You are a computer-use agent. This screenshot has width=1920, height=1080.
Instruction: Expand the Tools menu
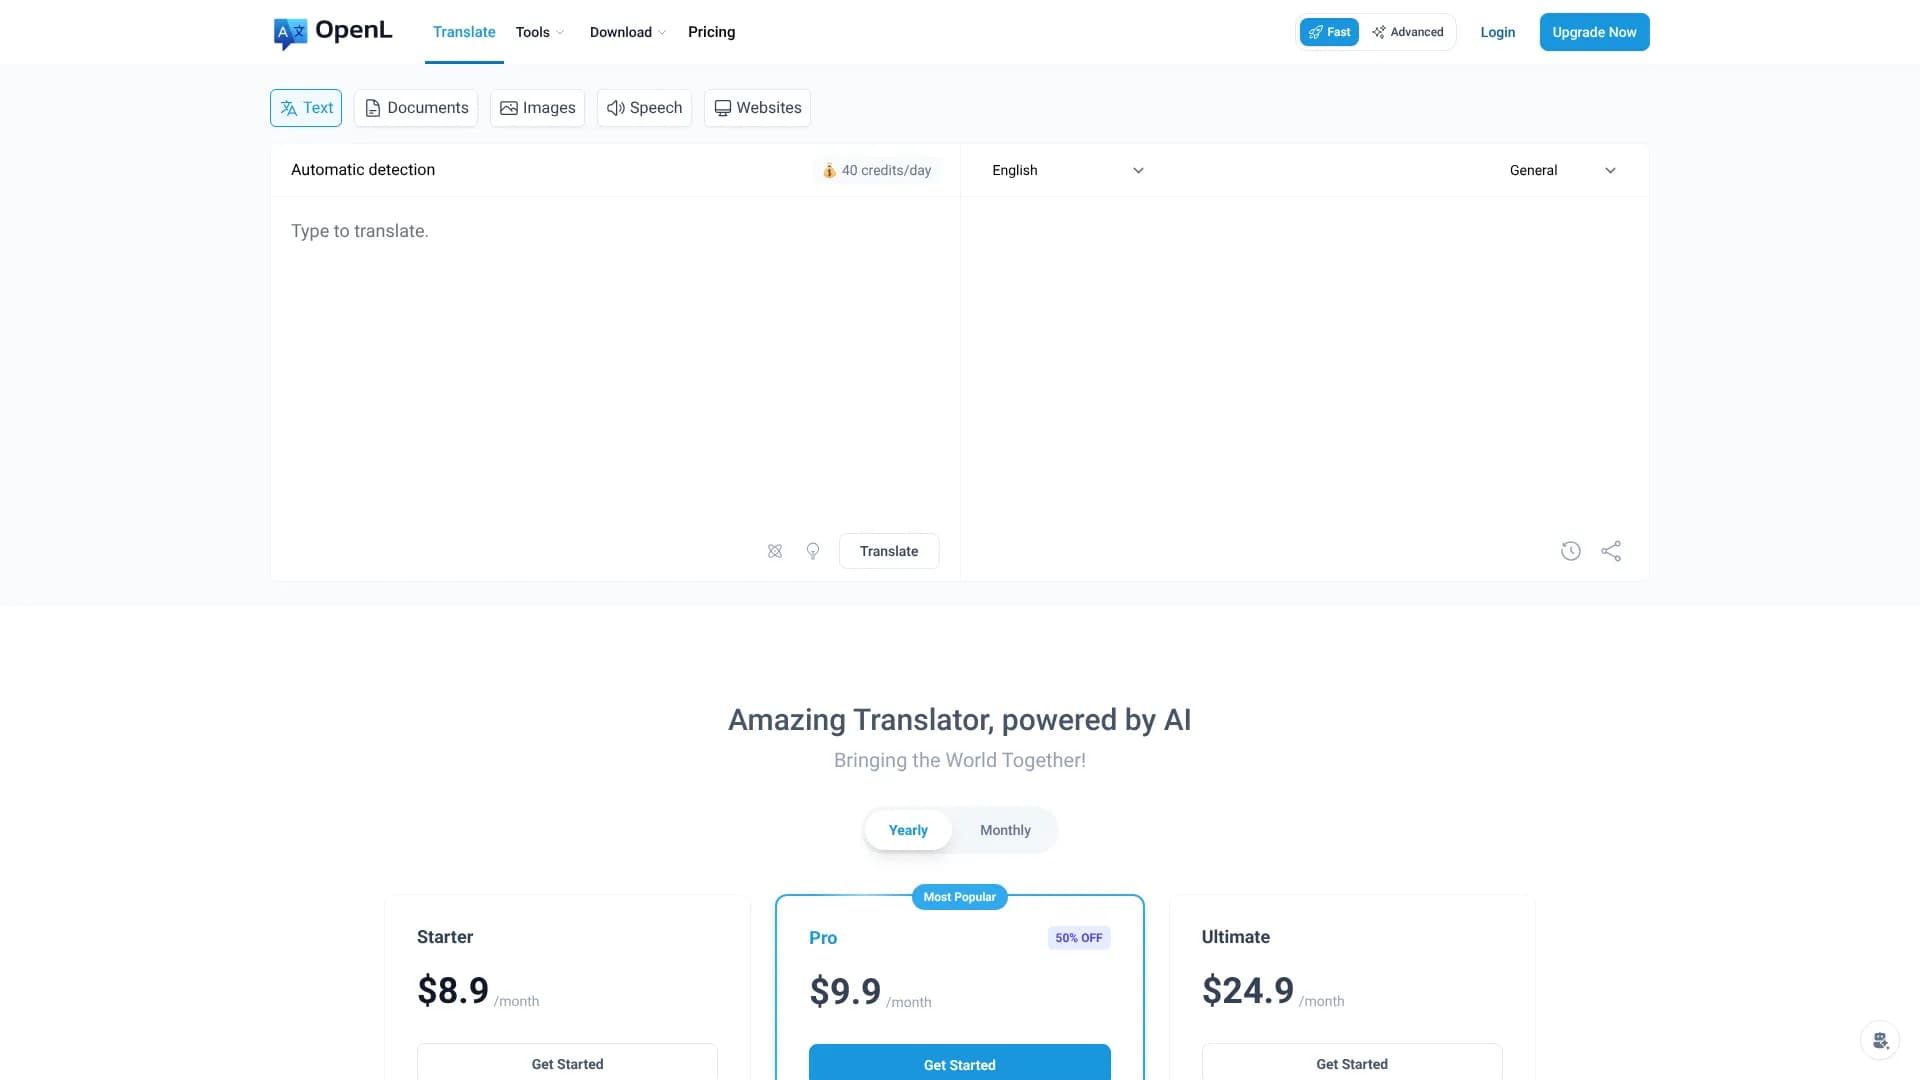[540, 32]
